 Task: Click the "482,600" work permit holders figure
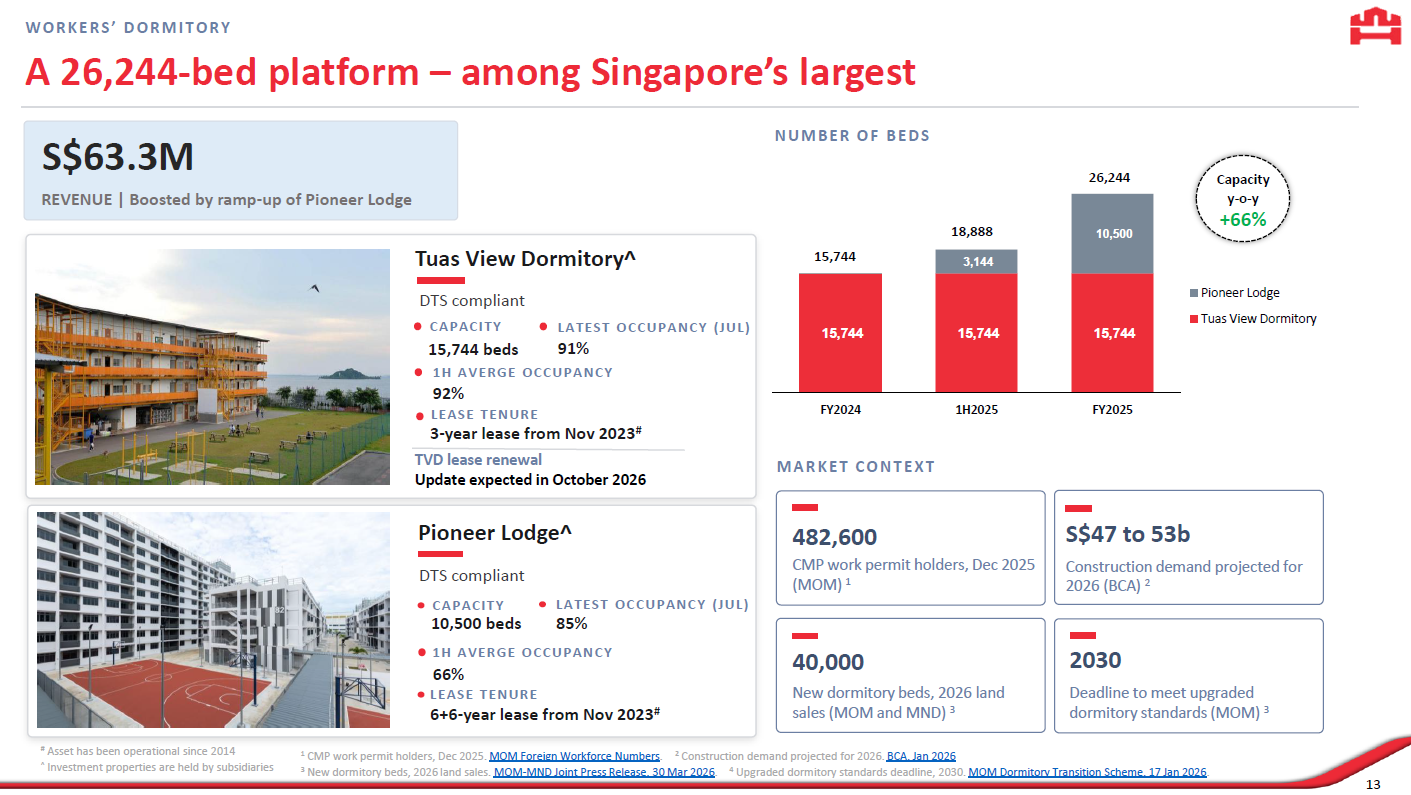point(835,537)
